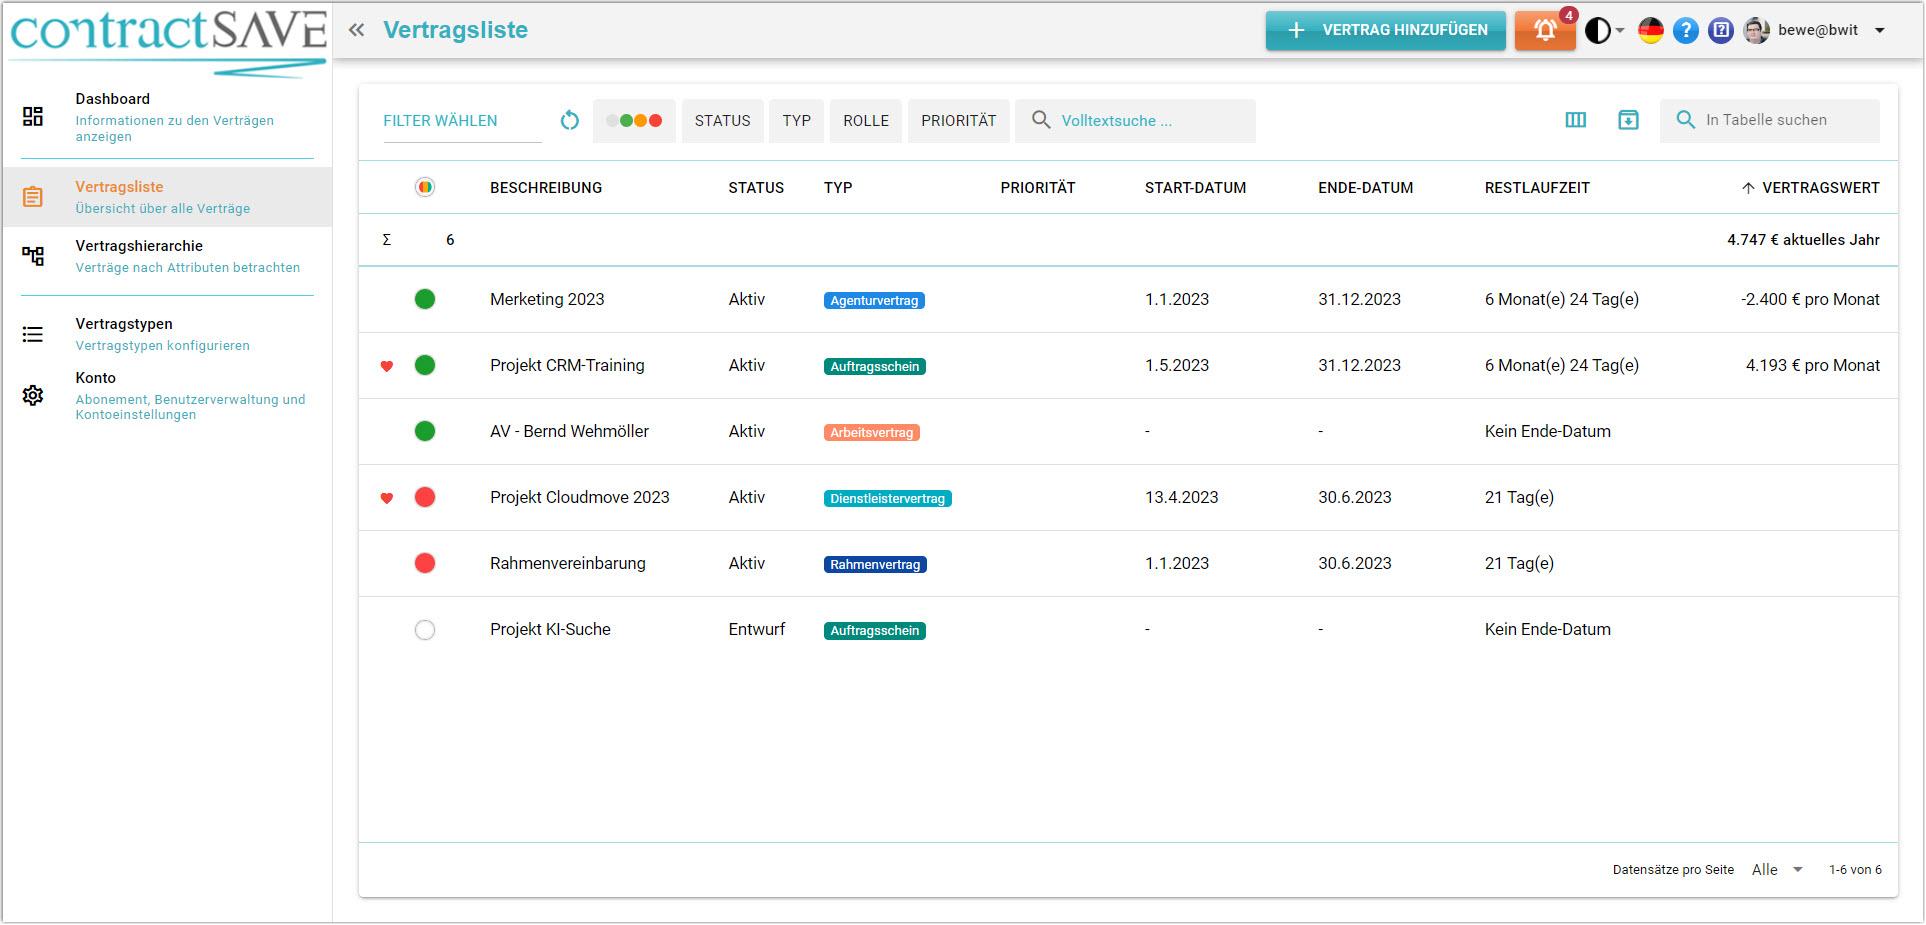This screenshot has width=1926, height=925.
Task: Toggle the dark/light contrast theme icon
Action: pyautogui.click(x=1597, y=31)
